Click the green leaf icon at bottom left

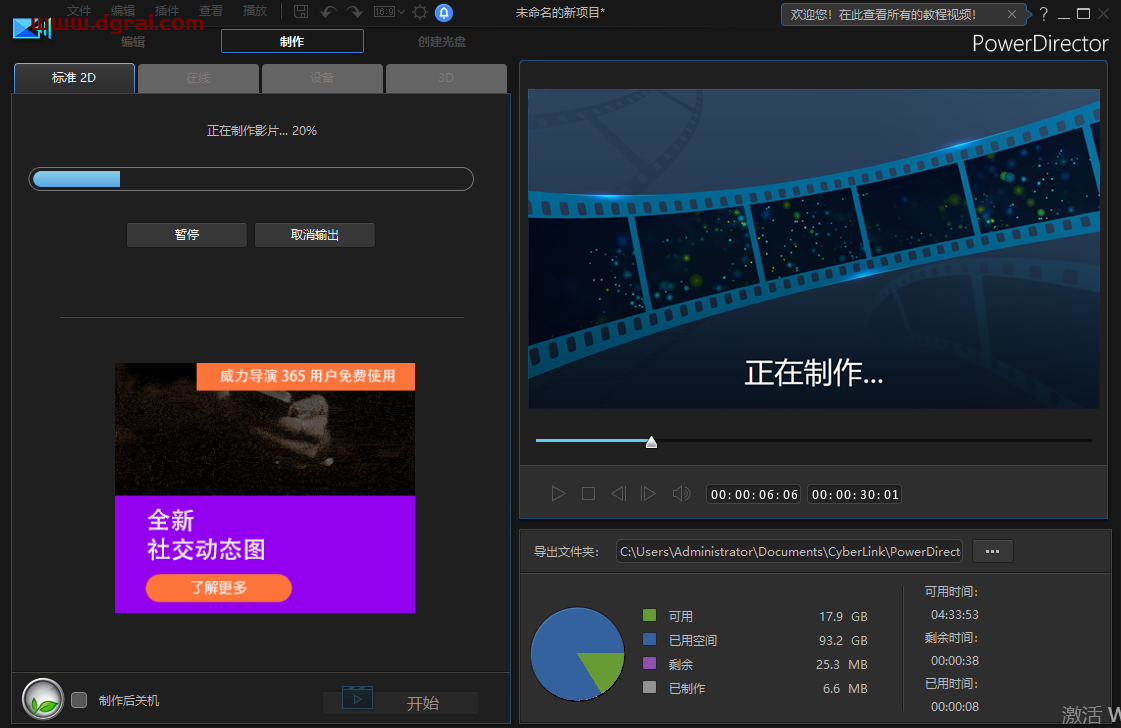[42, 698]
